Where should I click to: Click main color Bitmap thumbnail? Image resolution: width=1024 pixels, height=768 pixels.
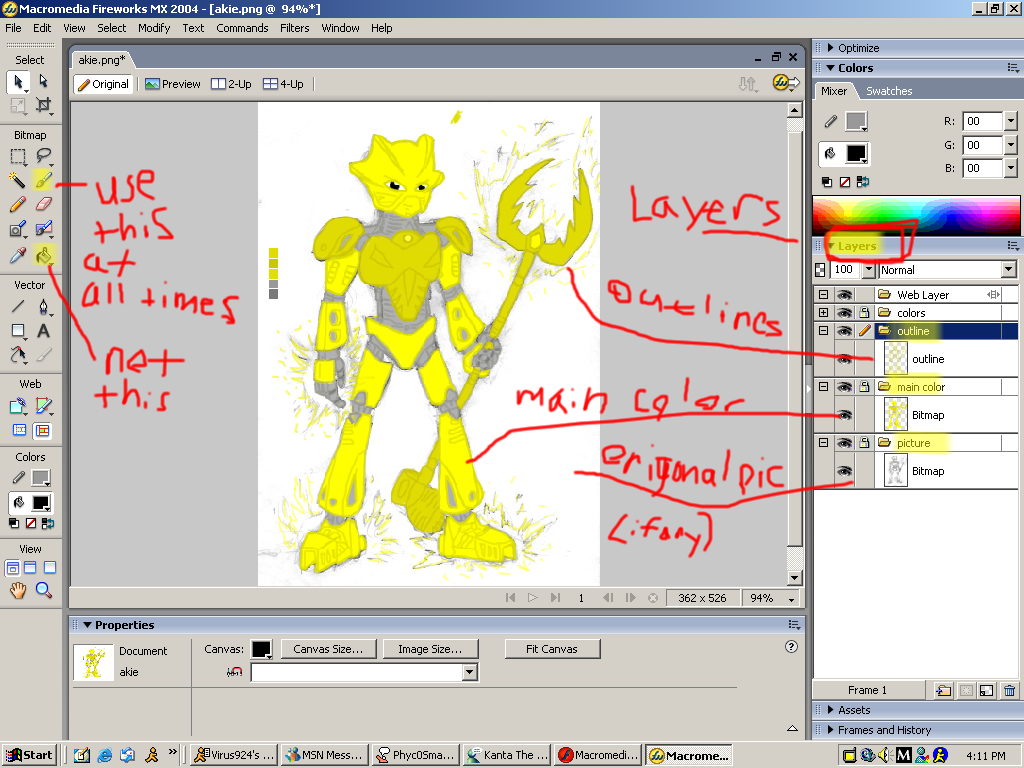coord(895,415)
